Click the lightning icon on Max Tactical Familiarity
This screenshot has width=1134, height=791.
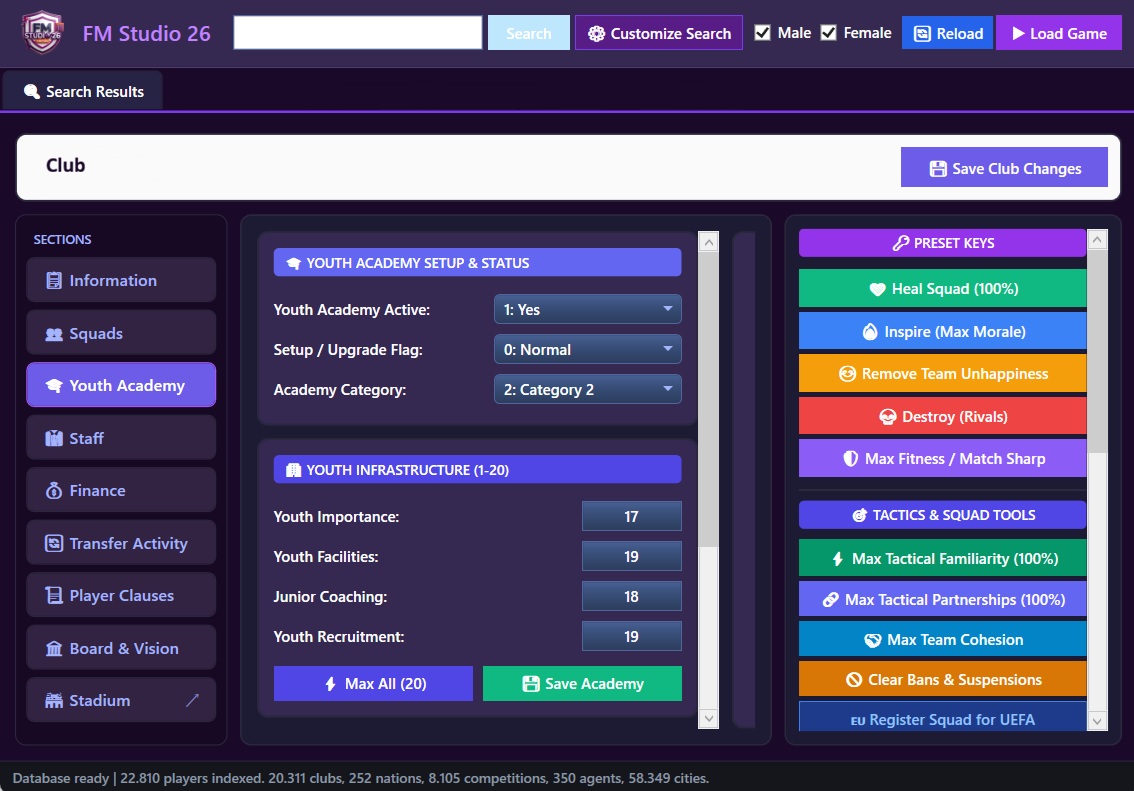click(x=837, y=559)
